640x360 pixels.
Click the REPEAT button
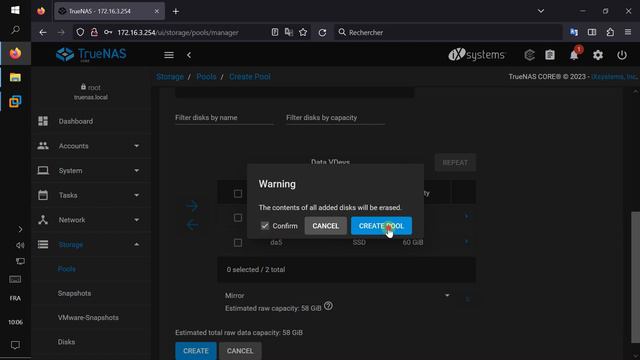[x=455, y=163]
